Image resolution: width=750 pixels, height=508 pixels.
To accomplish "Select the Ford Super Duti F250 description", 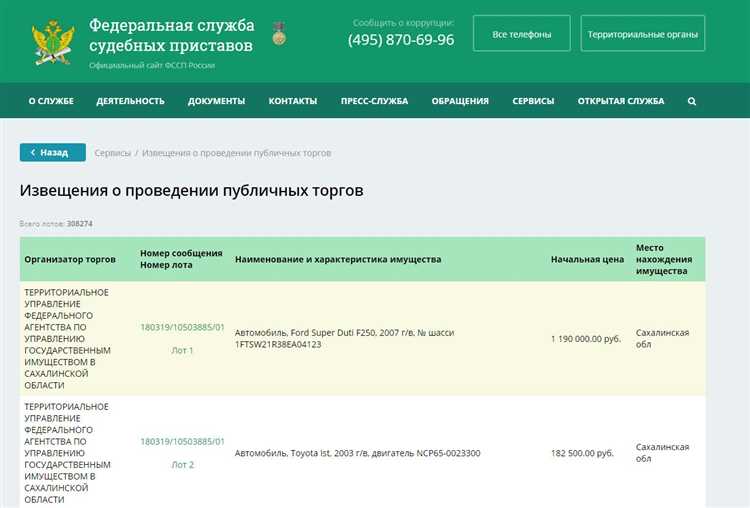I will (344, 339).
